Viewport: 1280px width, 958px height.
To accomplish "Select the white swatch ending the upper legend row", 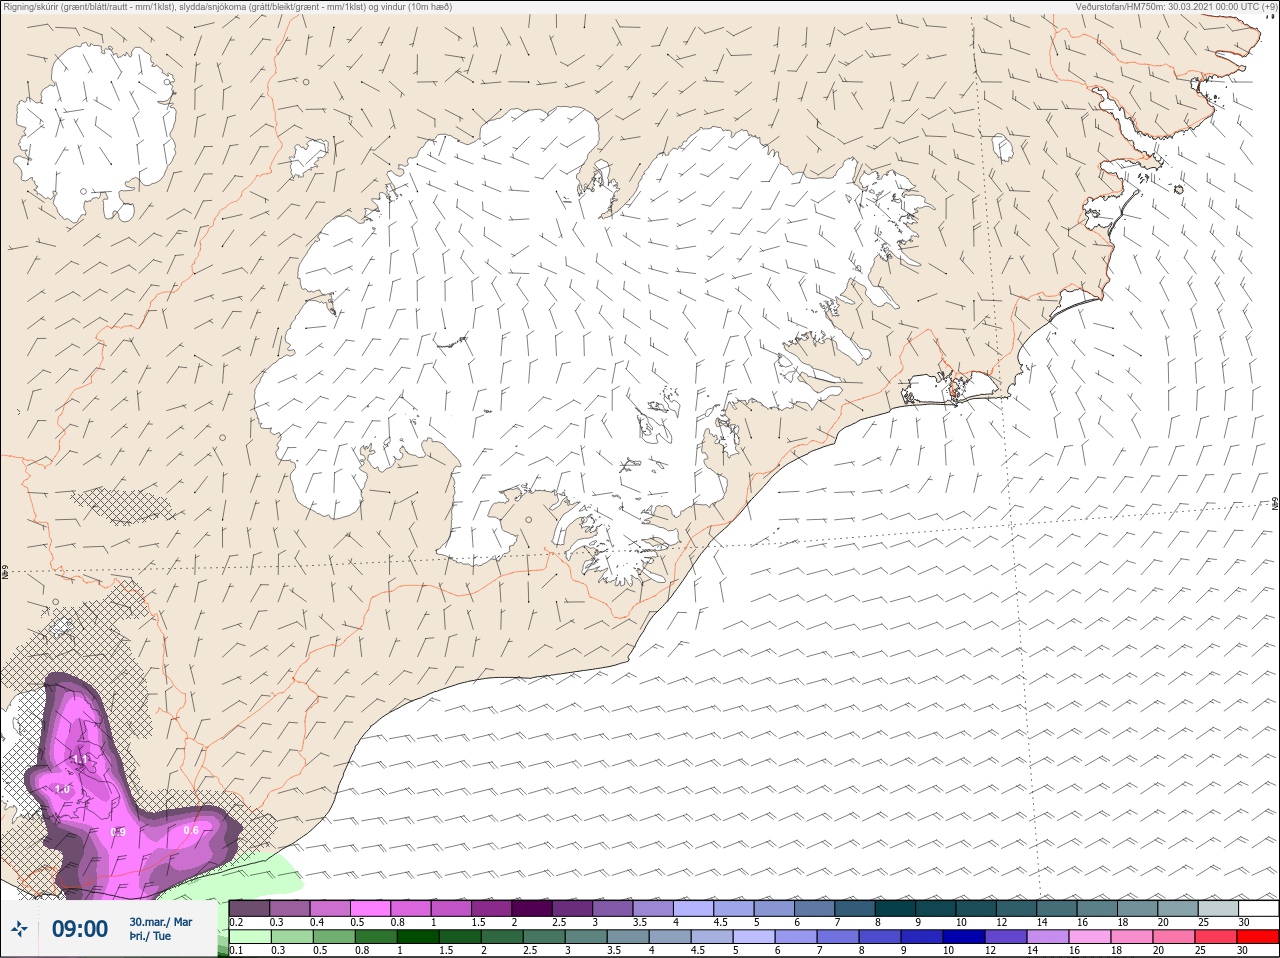I will [x=1258, y=909].
